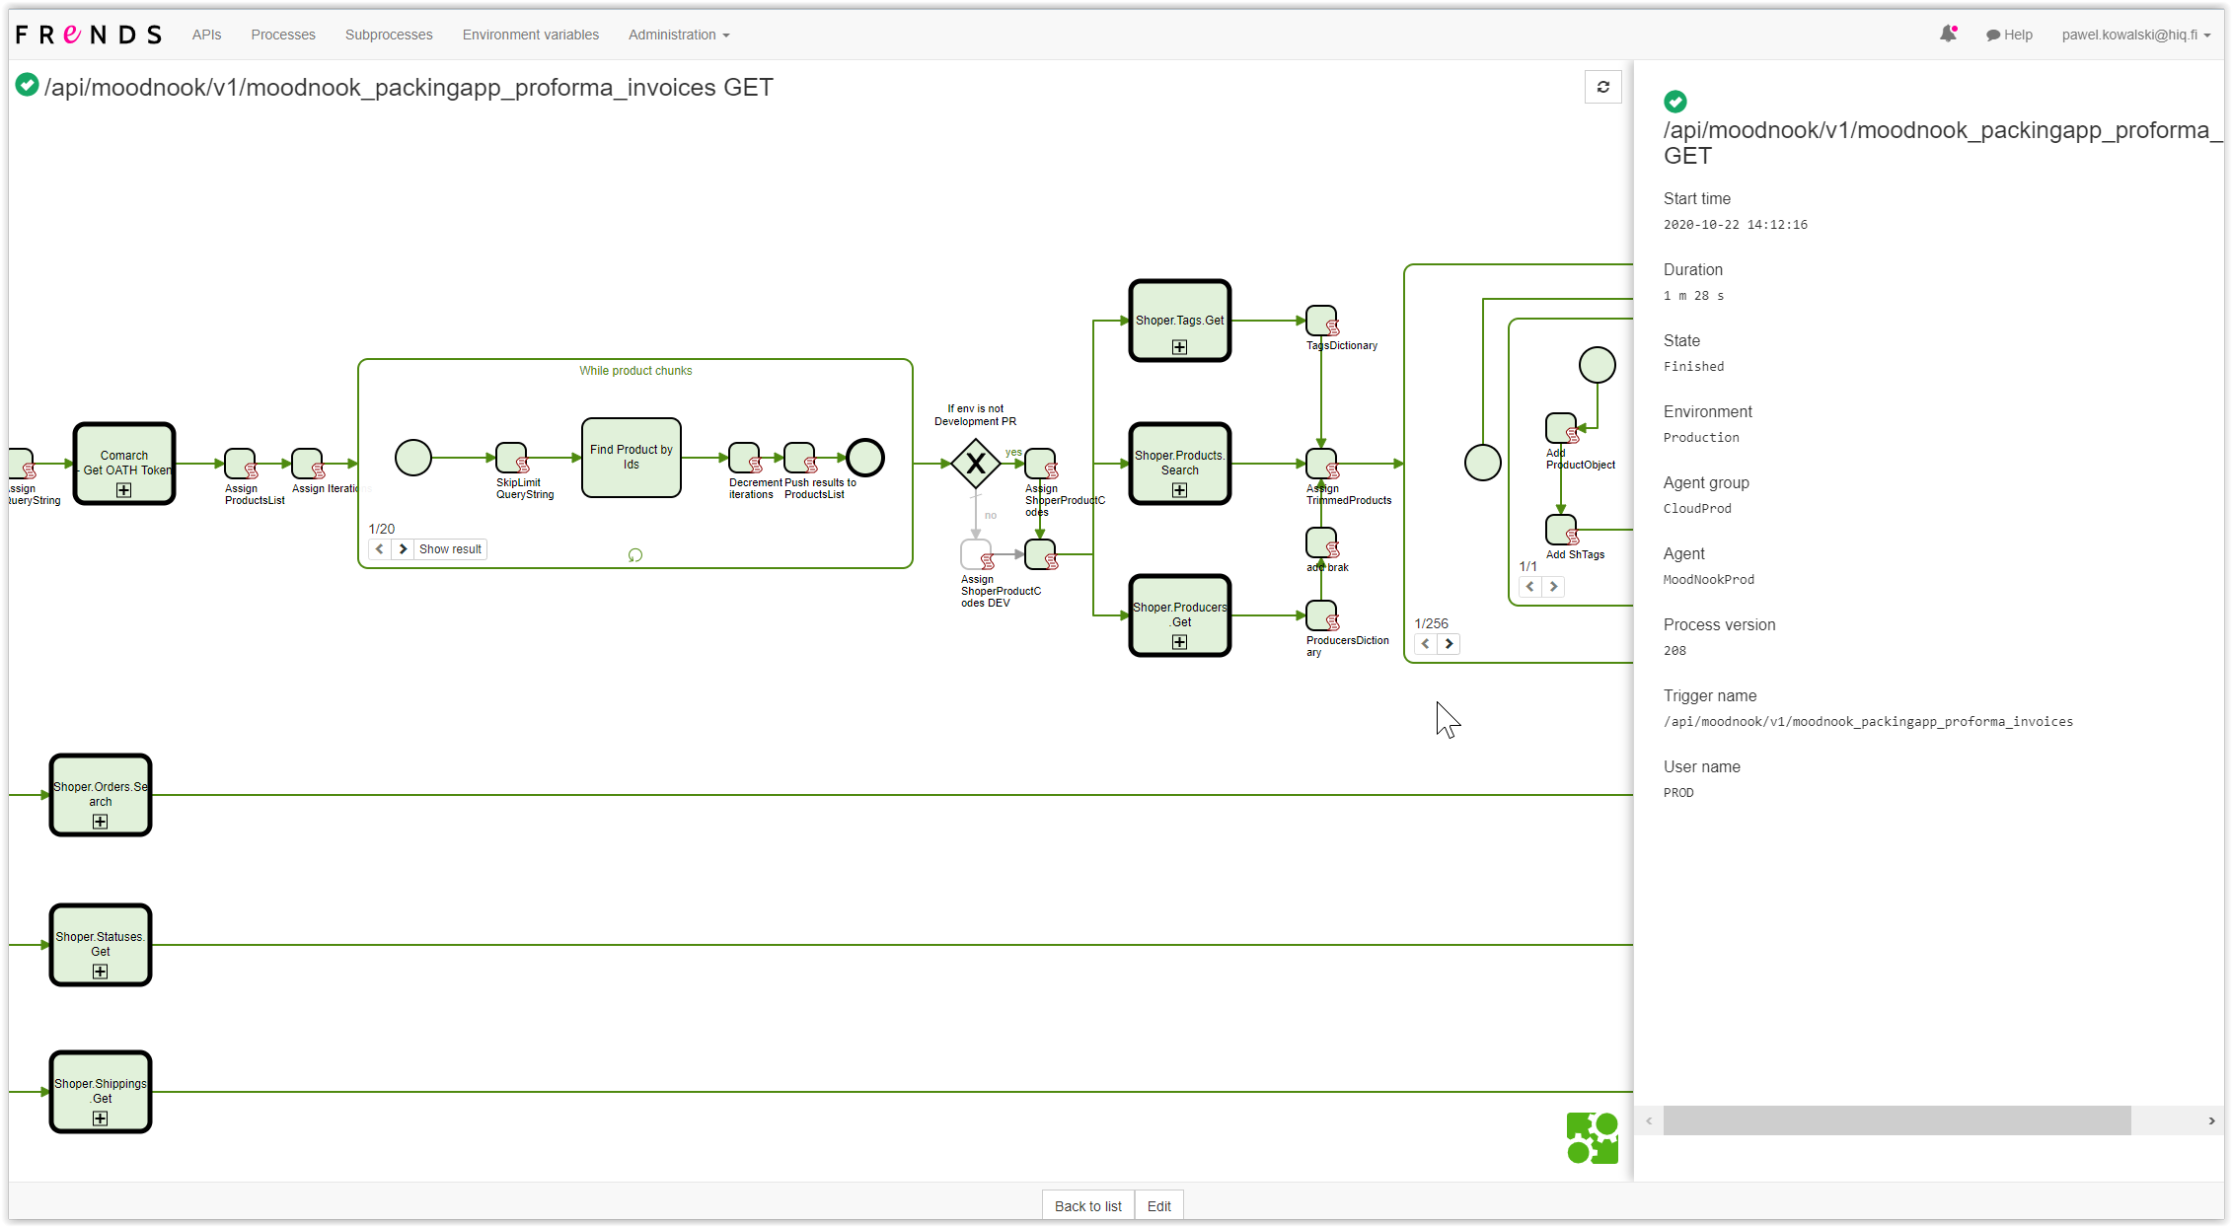Open the Administration dropdown menu

[678, 34]
